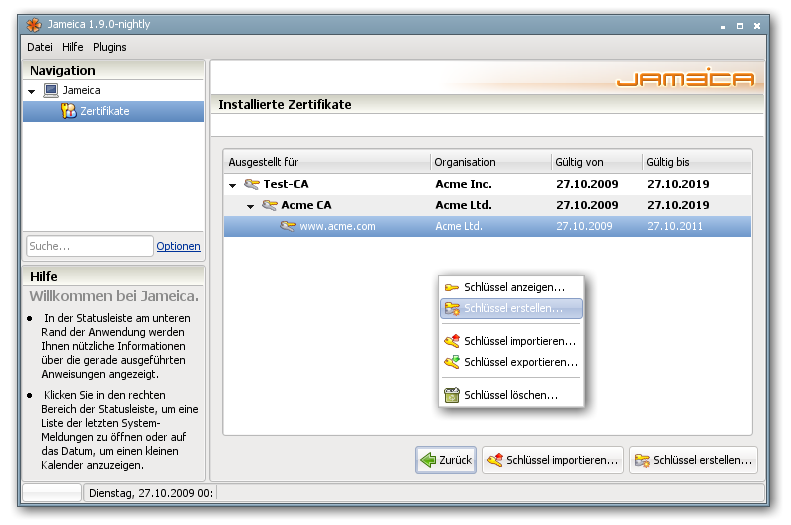This screenshot has width=791, height=525.
Task: Click the bottom Schlüssel importieren… button
Action: 553,460
